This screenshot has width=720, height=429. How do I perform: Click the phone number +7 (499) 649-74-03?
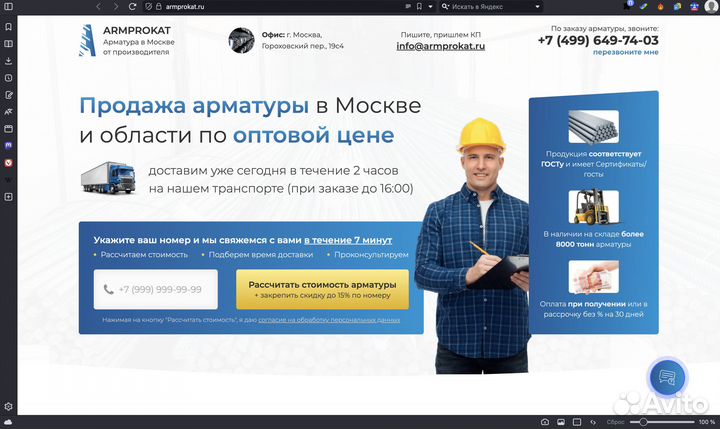598,40
